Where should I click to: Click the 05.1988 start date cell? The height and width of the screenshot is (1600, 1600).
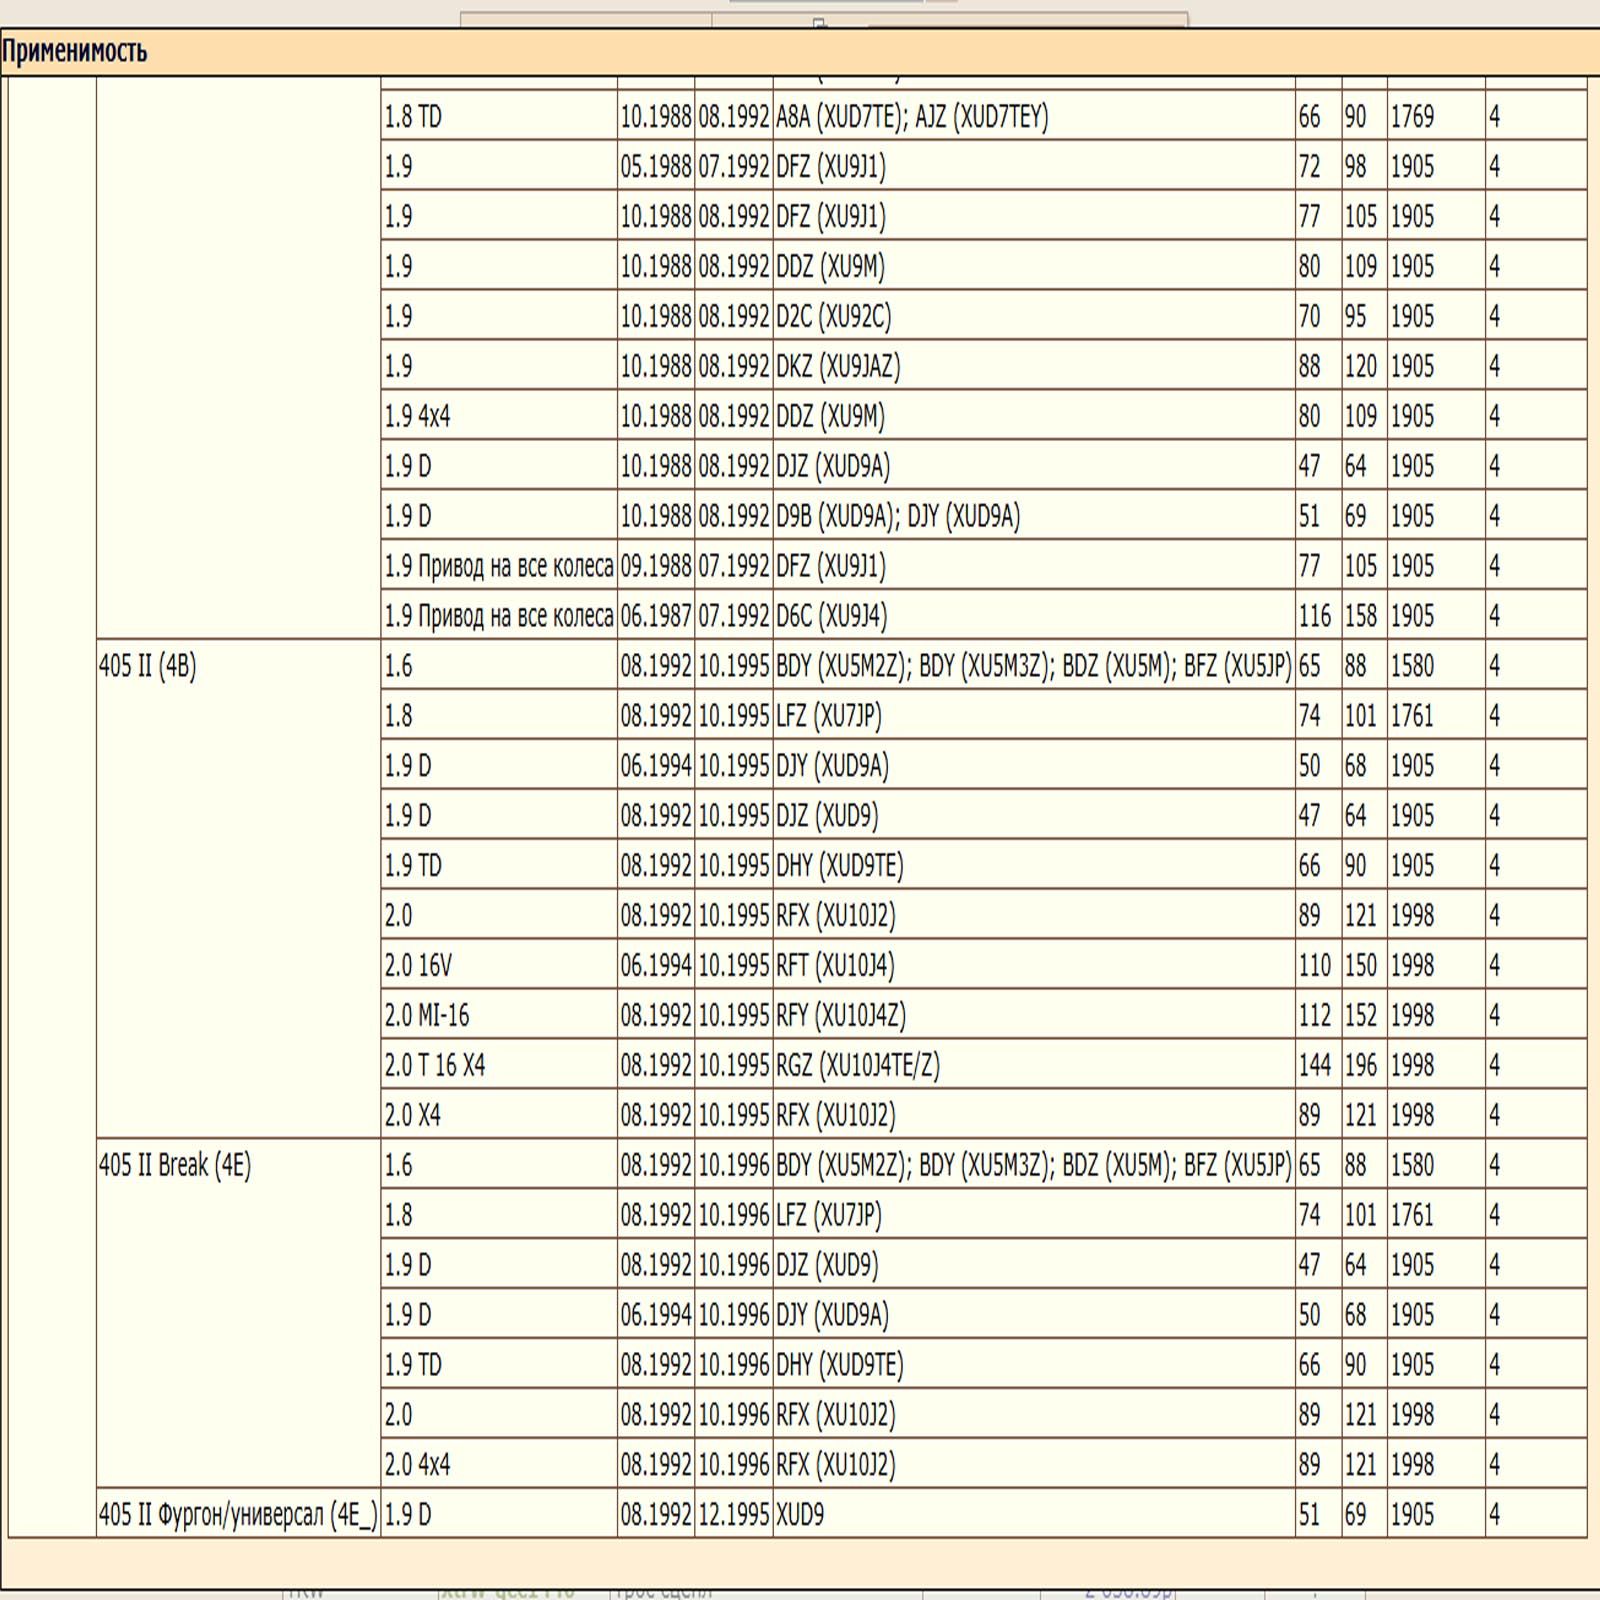point(656,167)
